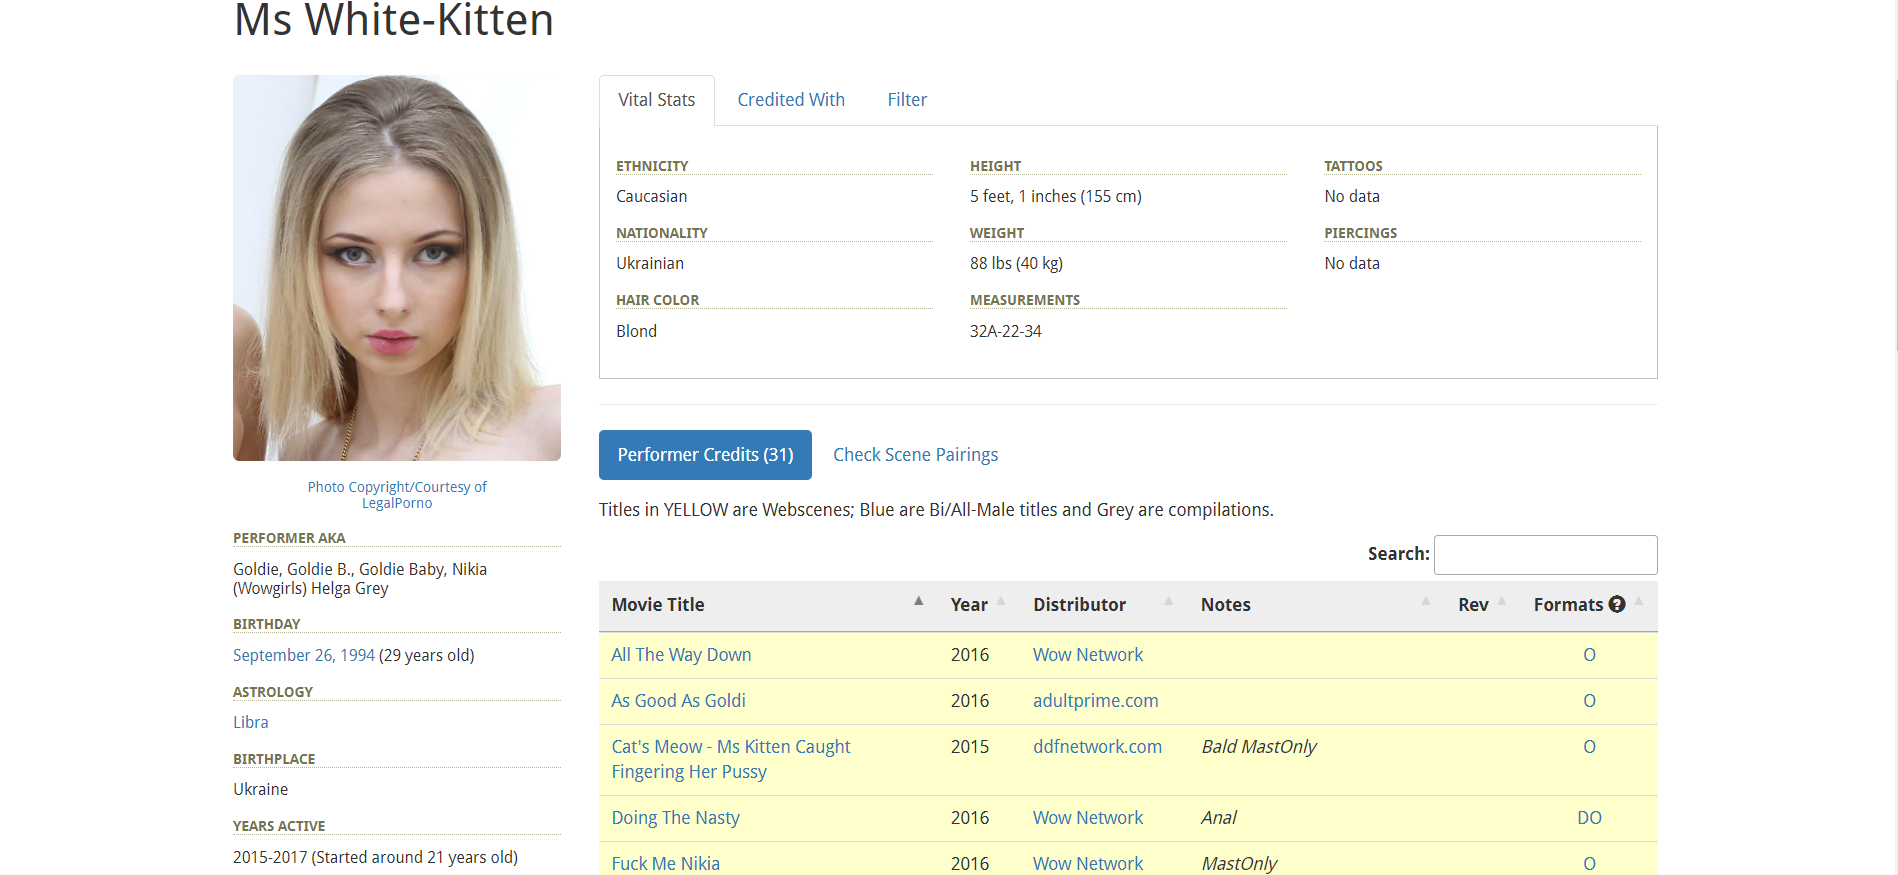The height and width of the screenshot is (875, 1898).
Task: Select year 2015 in Cat's Meow row
Action: coord(969,747)
